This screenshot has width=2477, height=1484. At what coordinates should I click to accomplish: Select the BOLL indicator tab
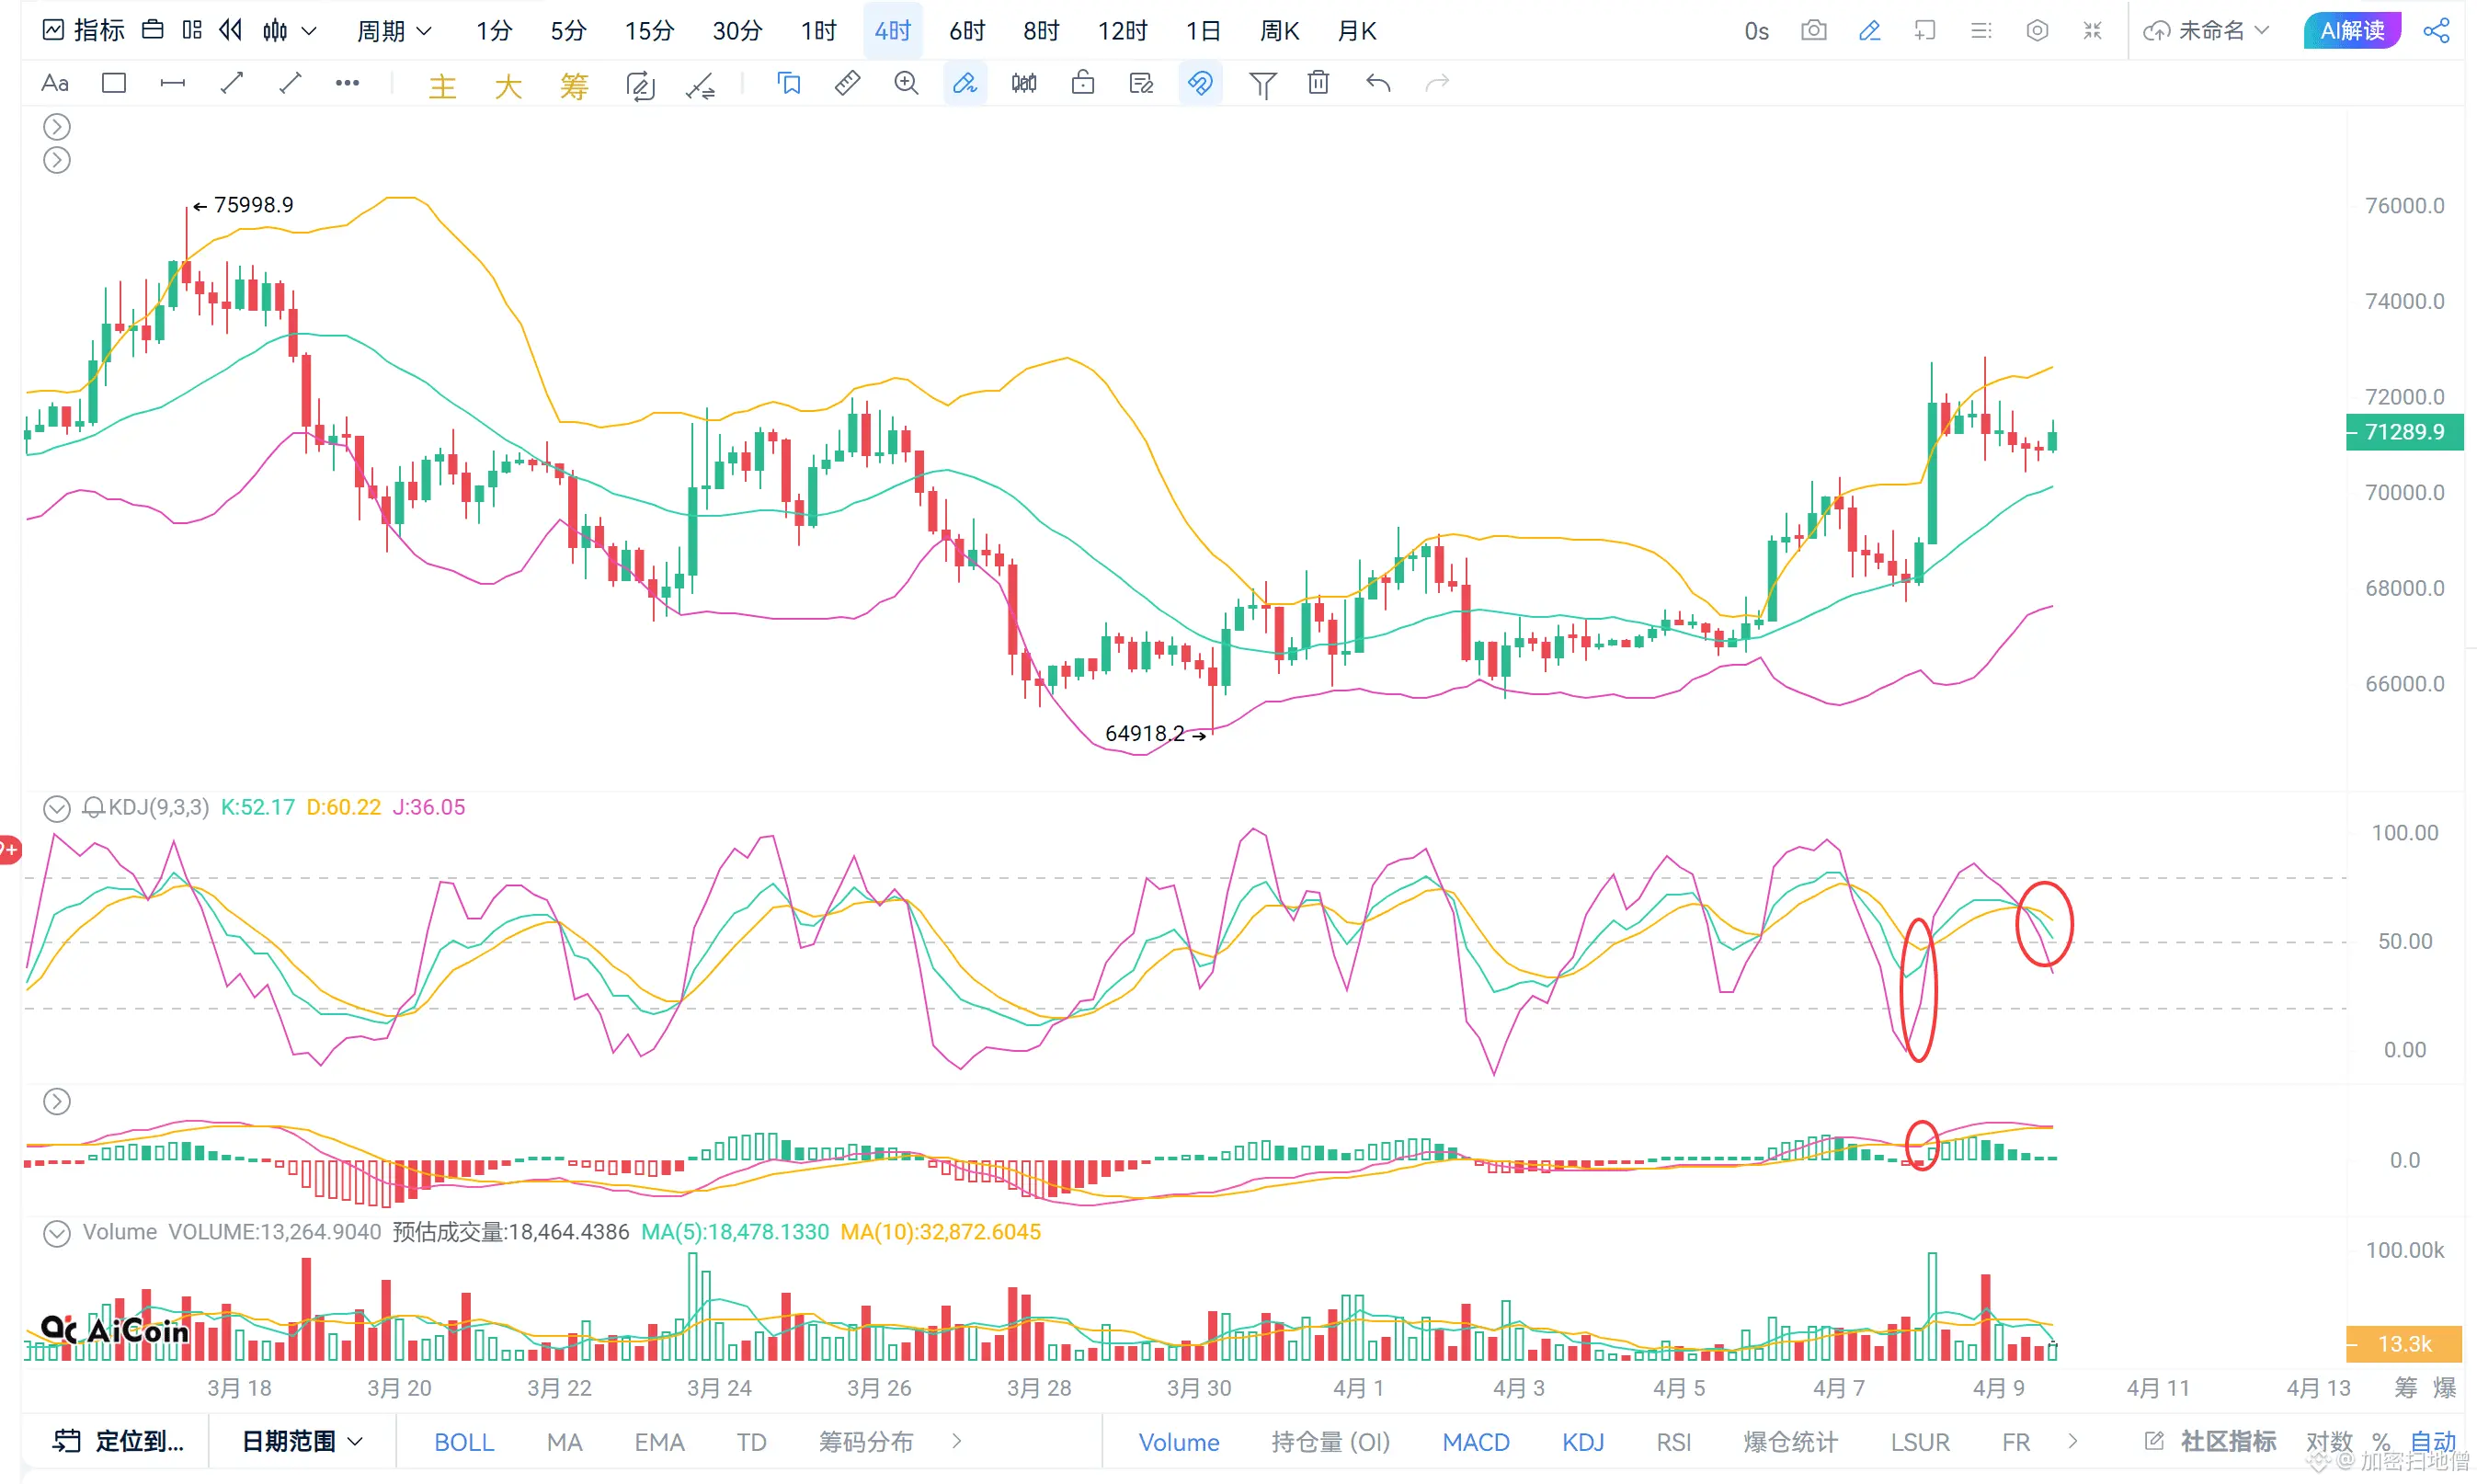tap(463, 1441)
